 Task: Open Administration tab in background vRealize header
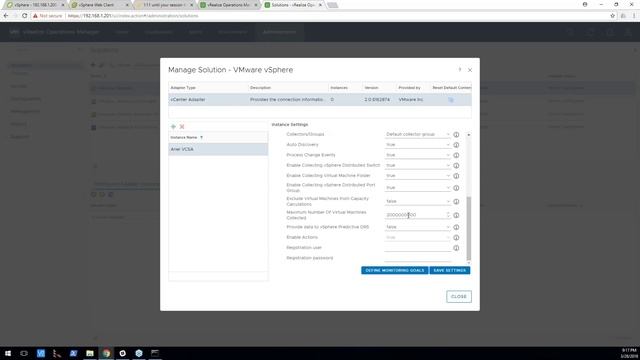(x=280, y=32)
